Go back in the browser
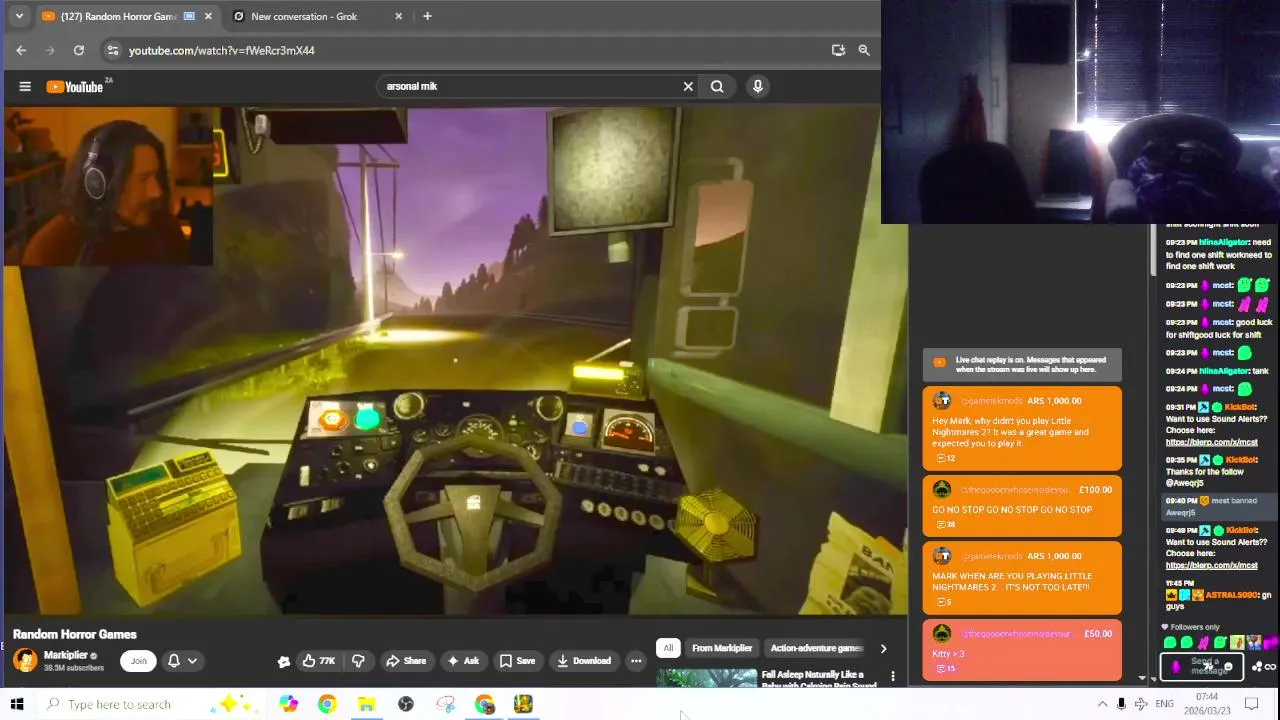The image size is (1280, 720). click(x=21, y=50)
